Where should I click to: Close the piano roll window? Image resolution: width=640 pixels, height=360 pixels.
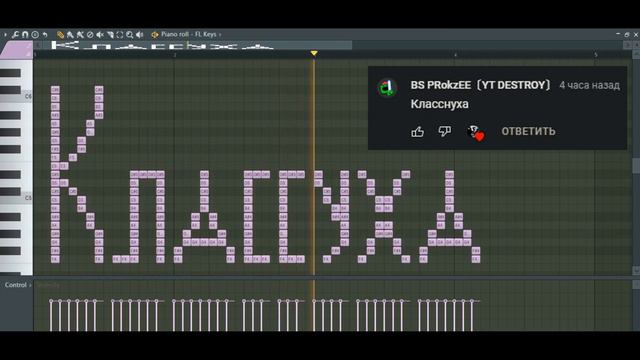point(636,35)
